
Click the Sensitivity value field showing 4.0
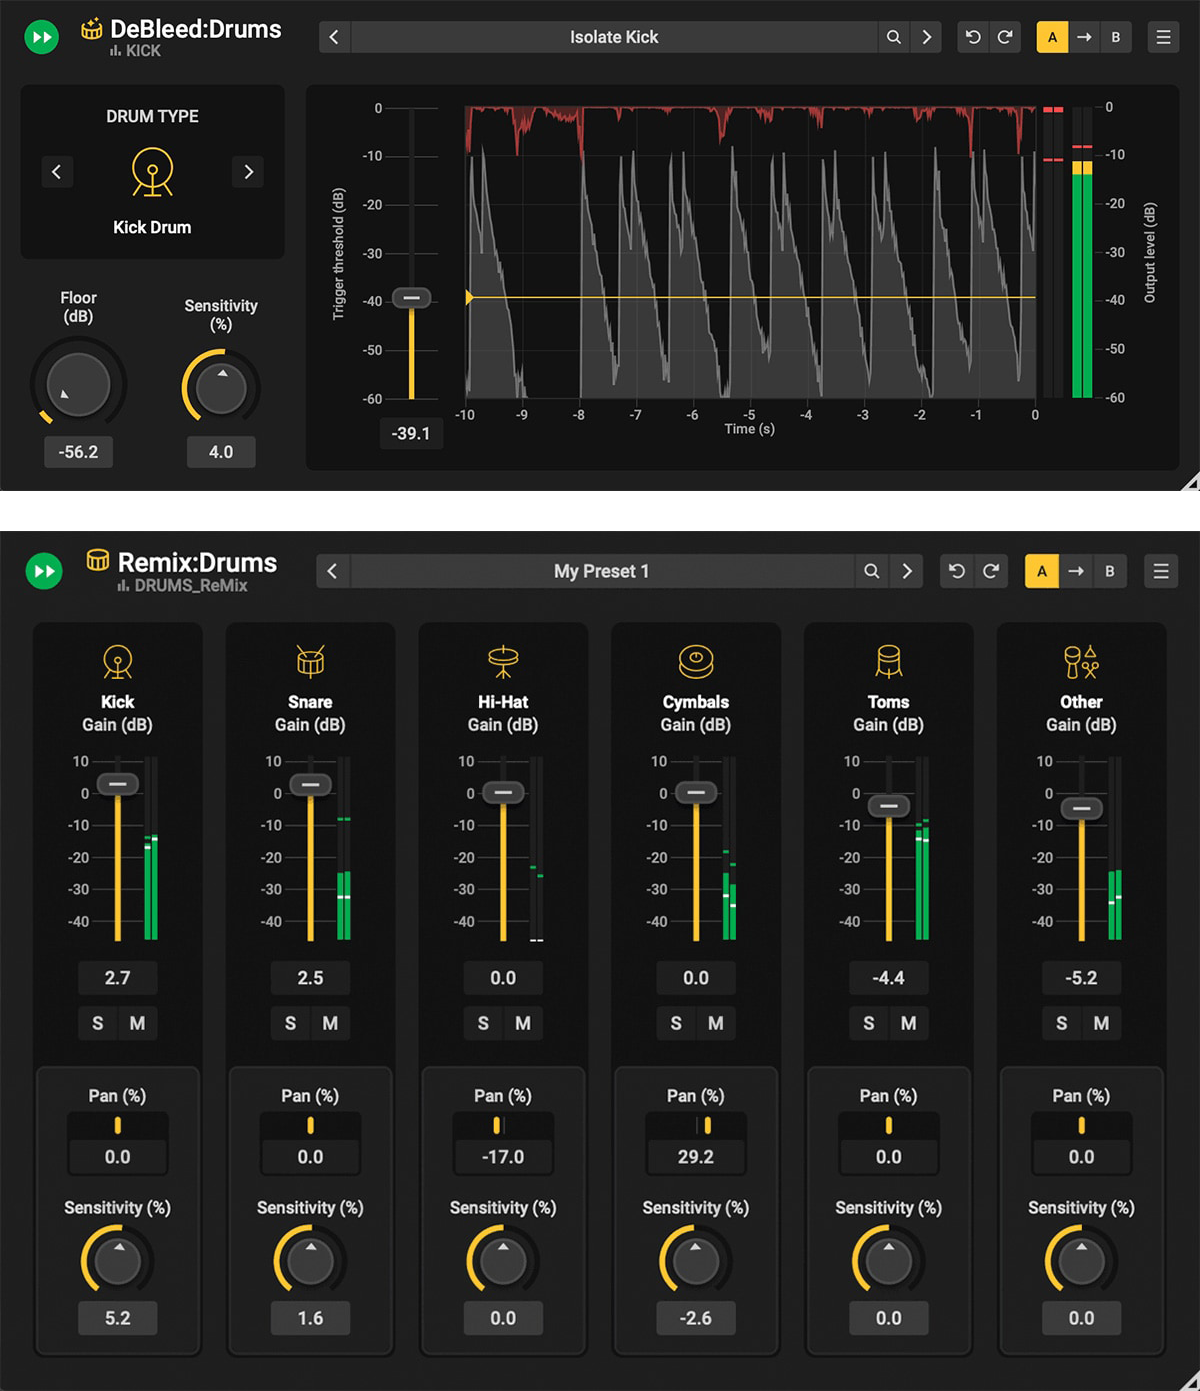click(221, 452)
